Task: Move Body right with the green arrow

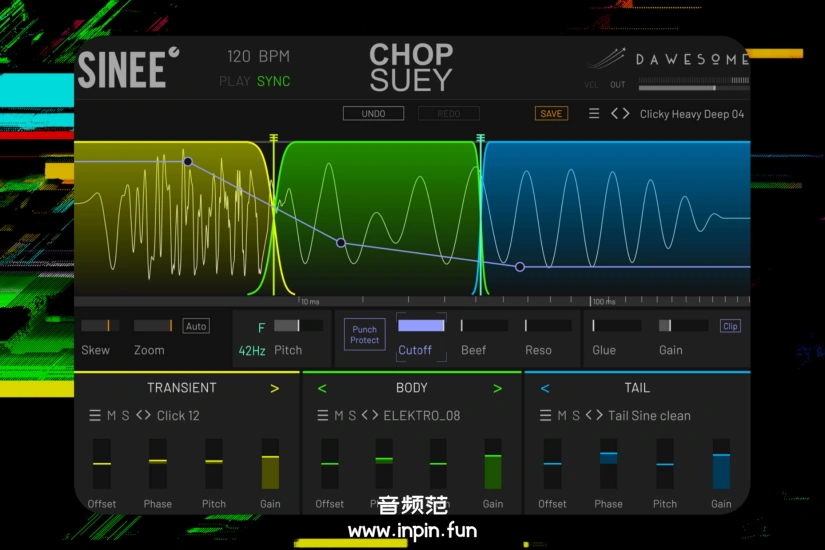Action: pyautogui.click(x=497, y=388)
